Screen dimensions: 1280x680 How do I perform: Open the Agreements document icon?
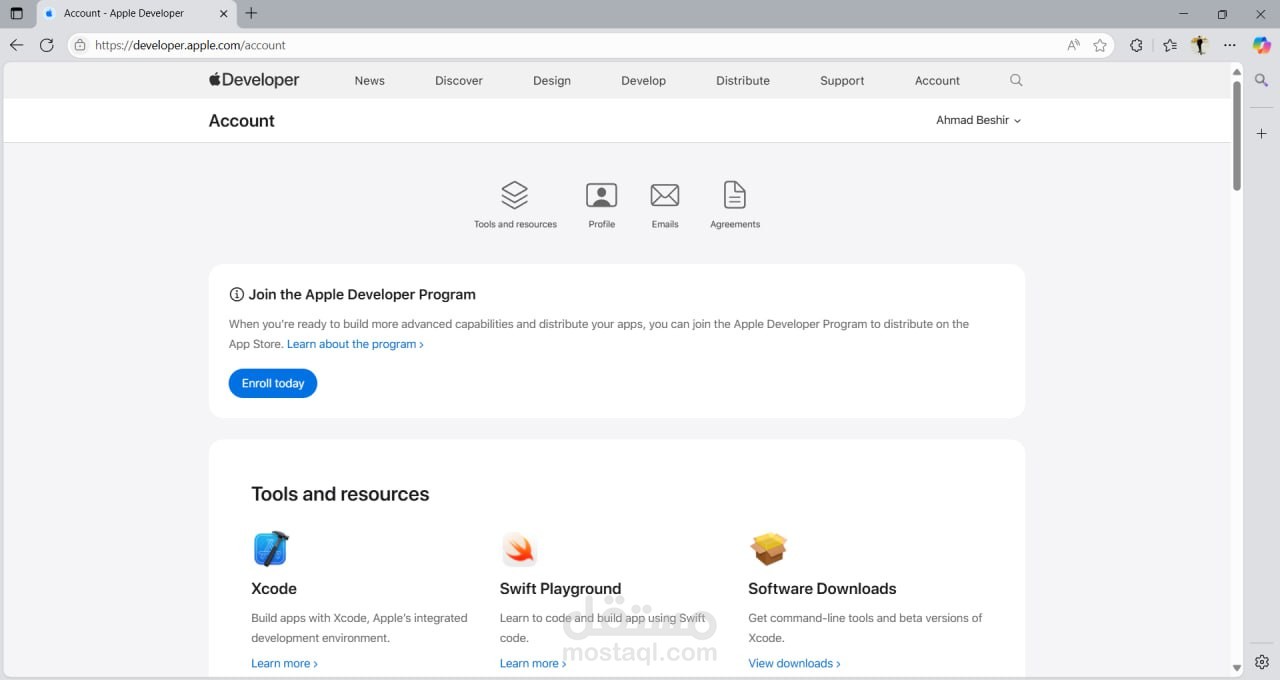click(x=735, y=195)
